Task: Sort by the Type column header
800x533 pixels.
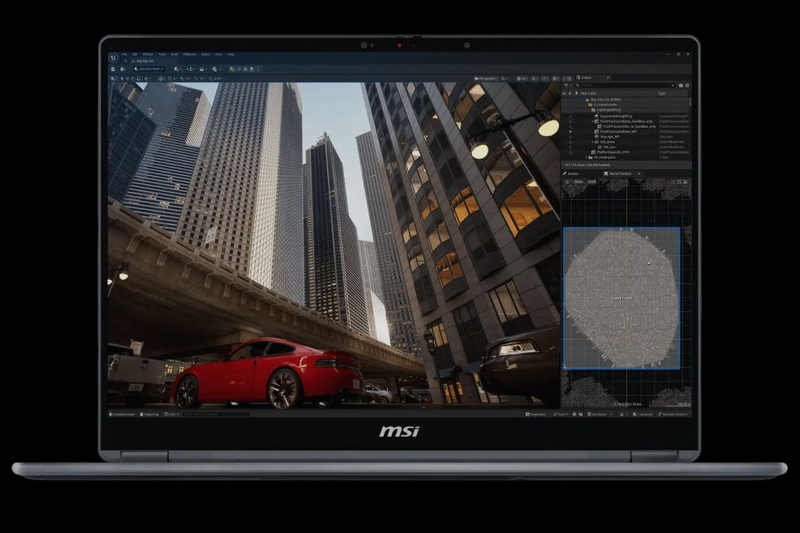Action: [x=662, y=93]
